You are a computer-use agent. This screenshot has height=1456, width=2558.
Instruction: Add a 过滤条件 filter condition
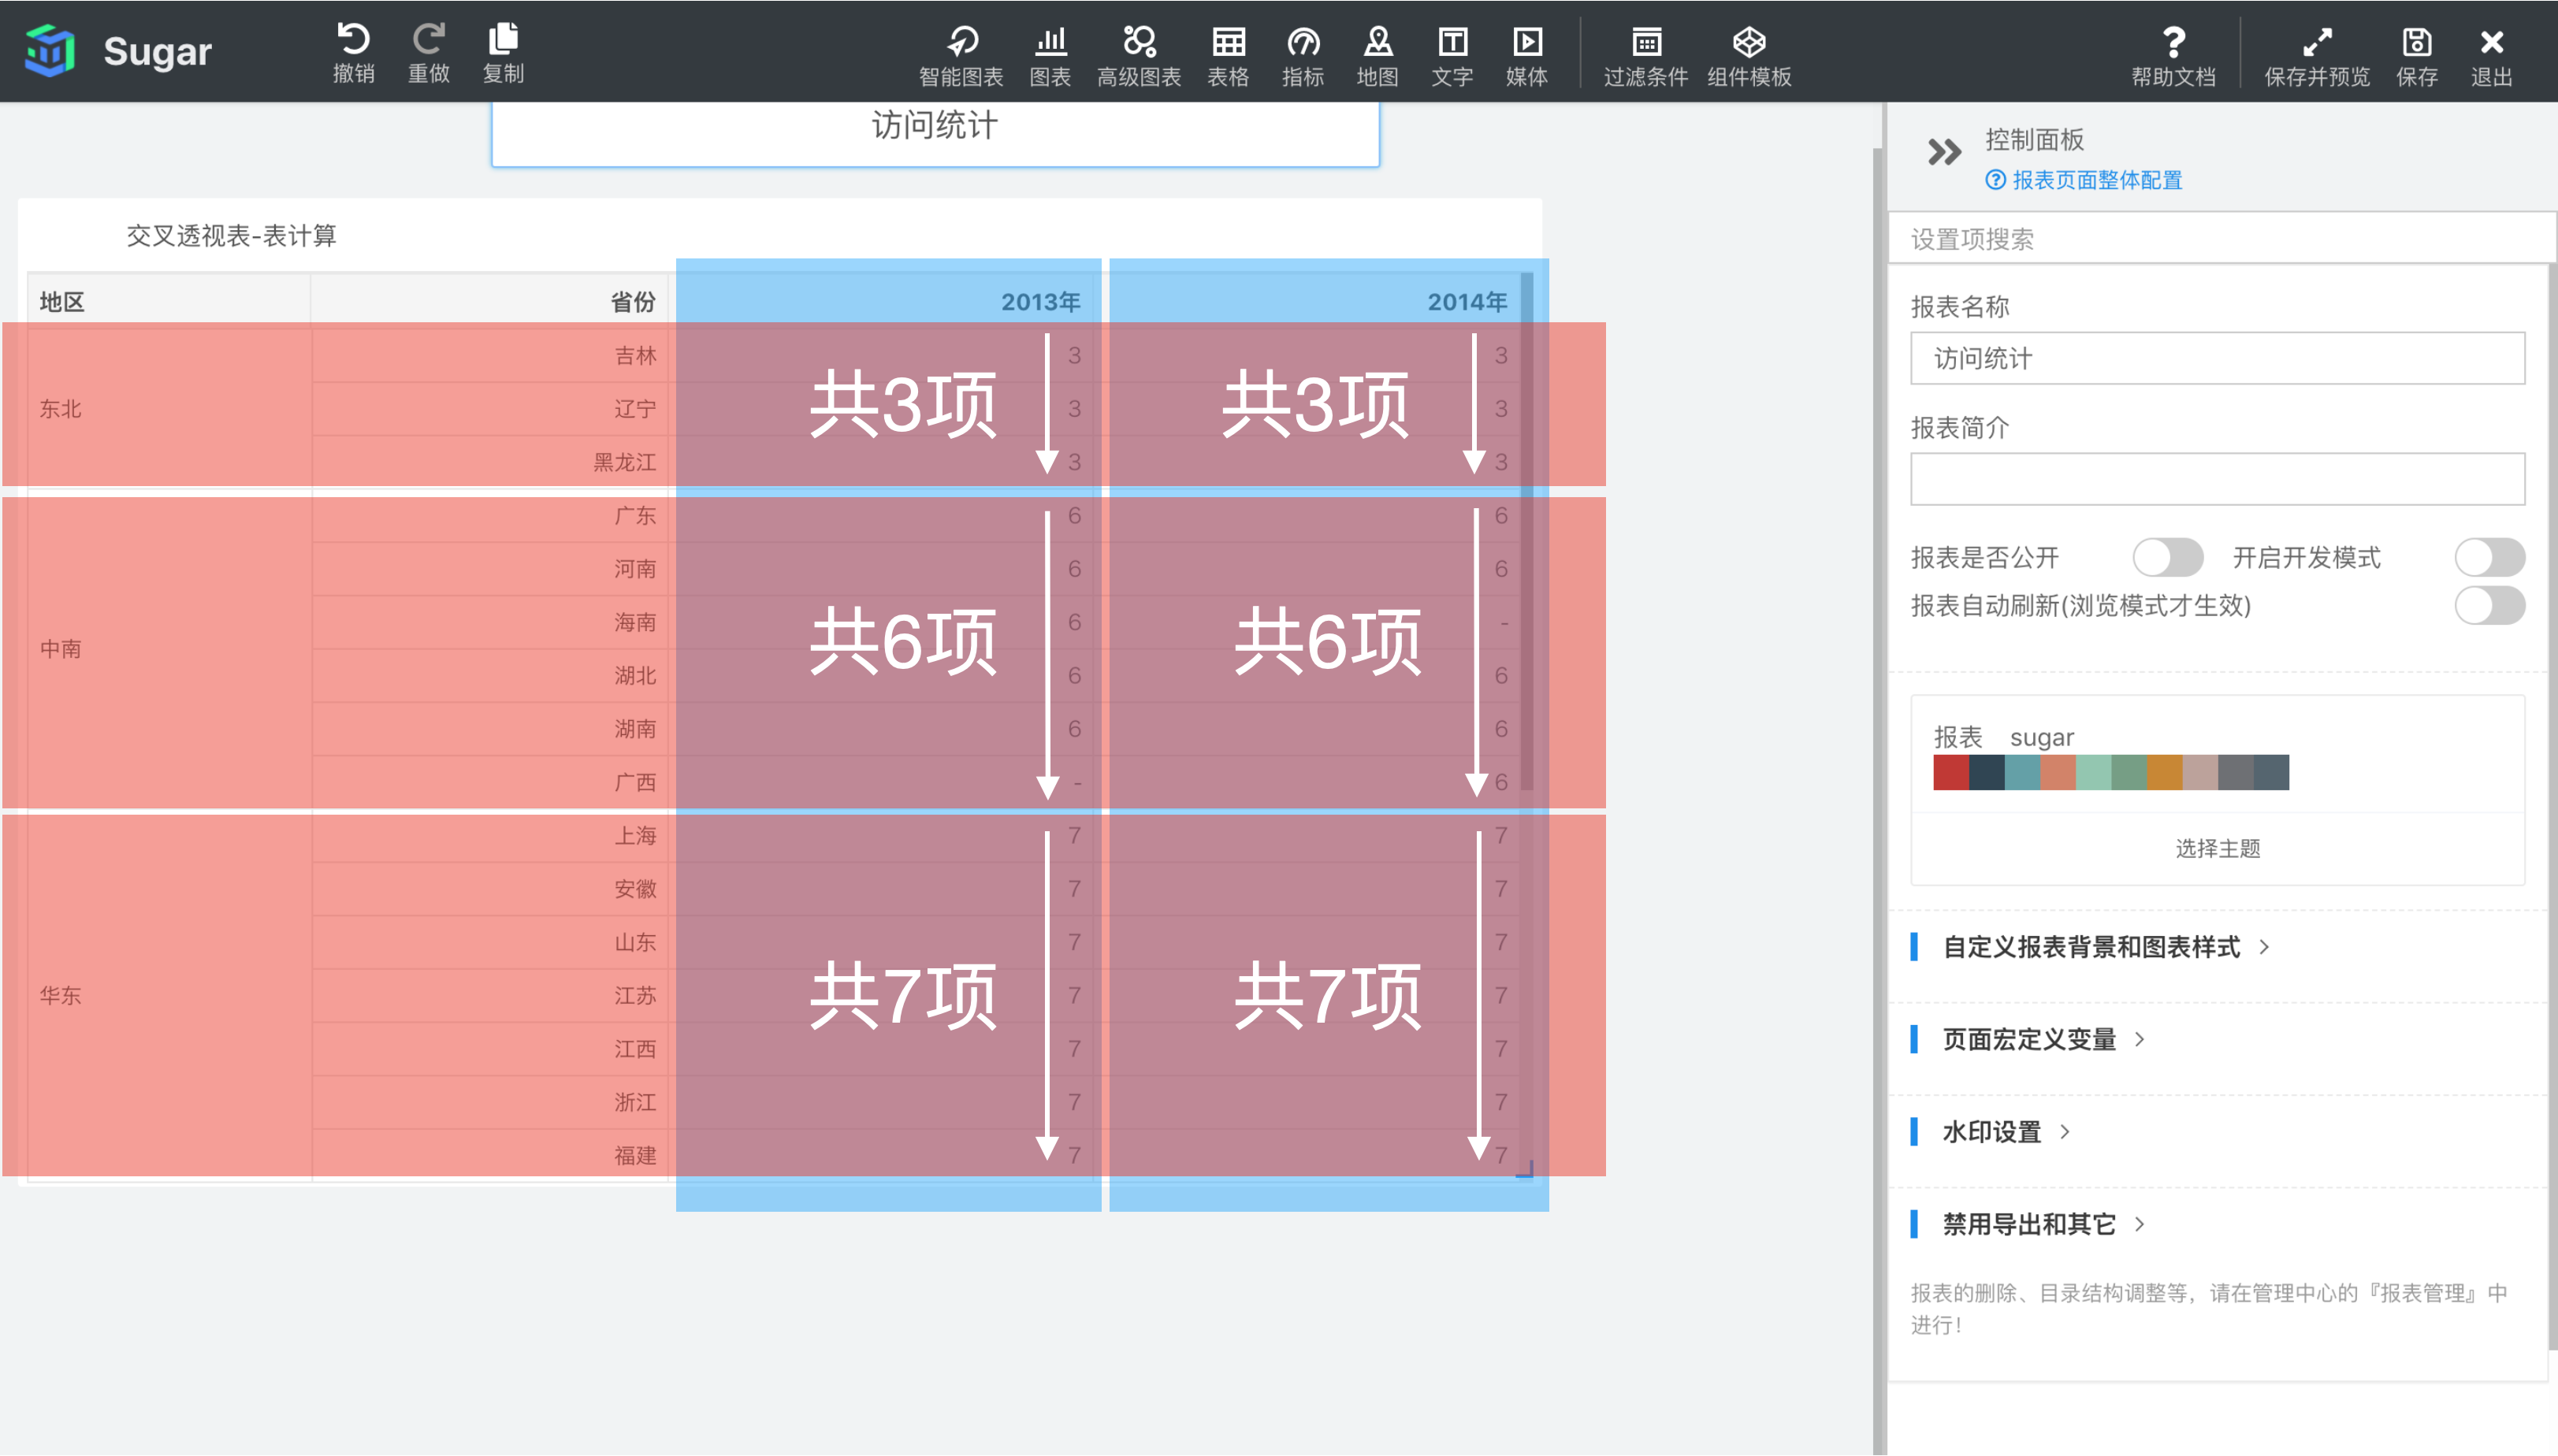(1646, 56)
